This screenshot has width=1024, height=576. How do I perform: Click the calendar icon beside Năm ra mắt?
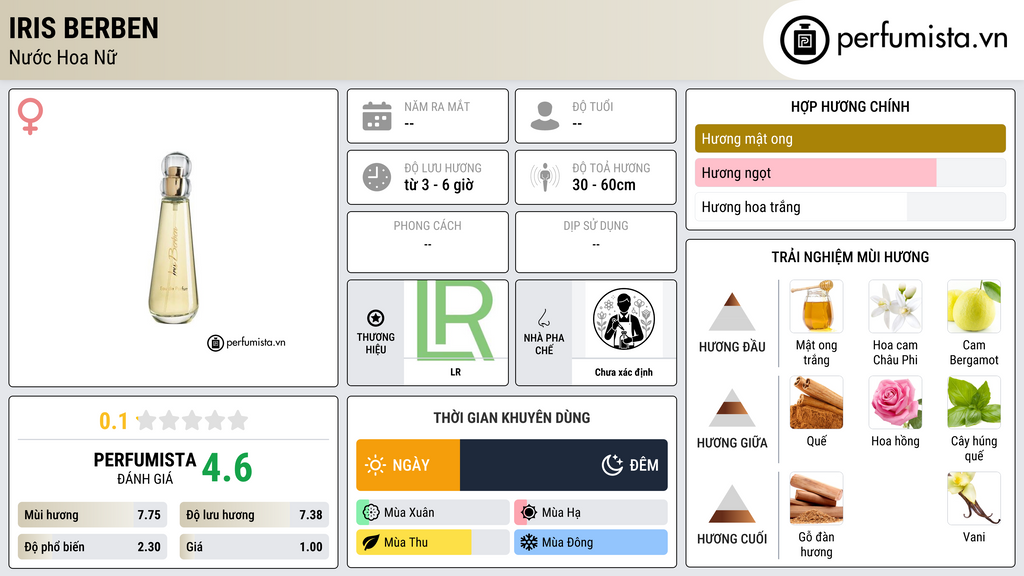coord(377,116)
